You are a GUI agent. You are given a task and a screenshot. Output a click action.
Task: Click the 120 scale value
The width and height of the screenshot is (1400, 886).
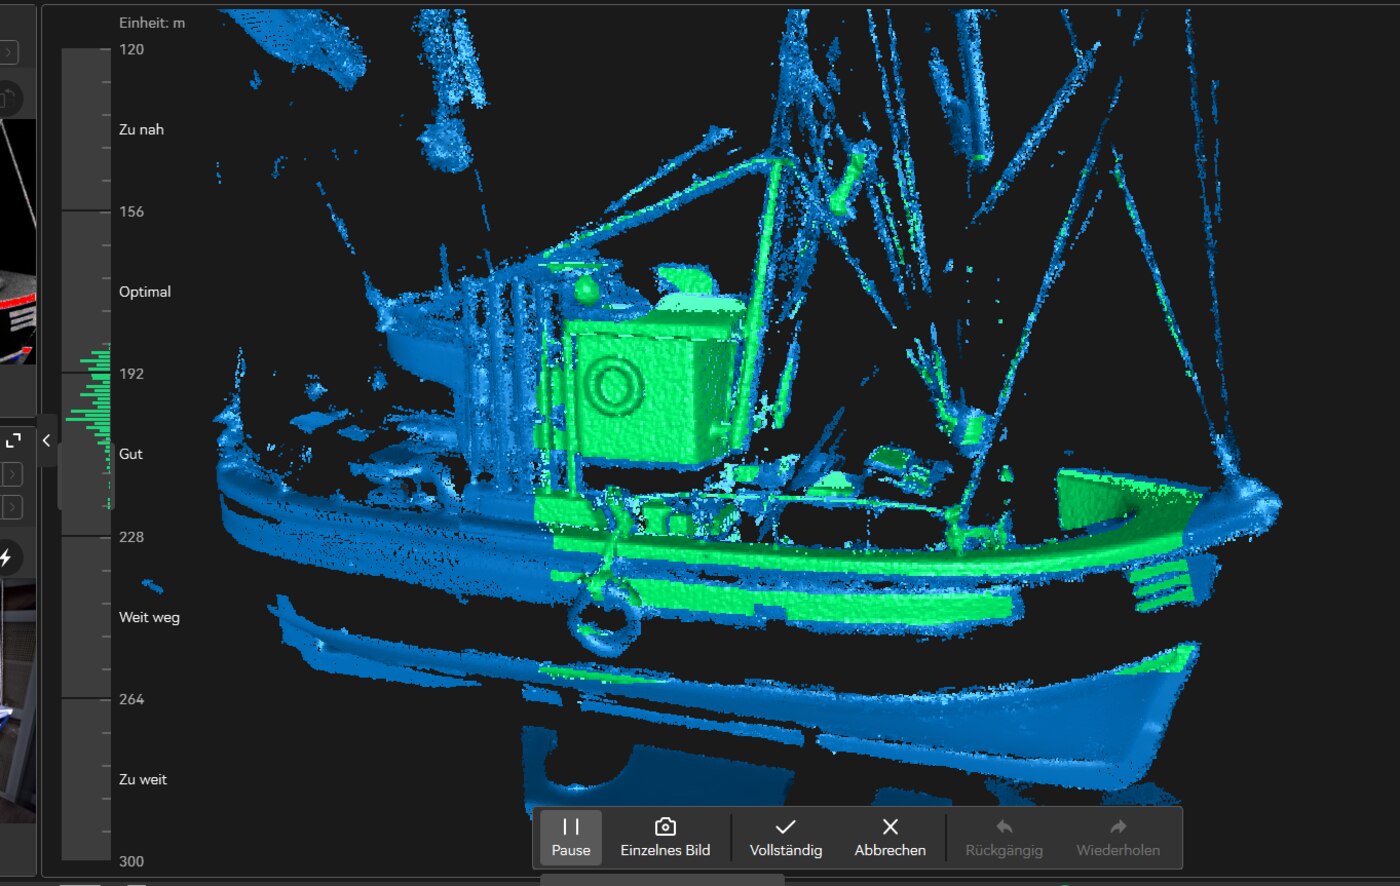tap(131, 49)
